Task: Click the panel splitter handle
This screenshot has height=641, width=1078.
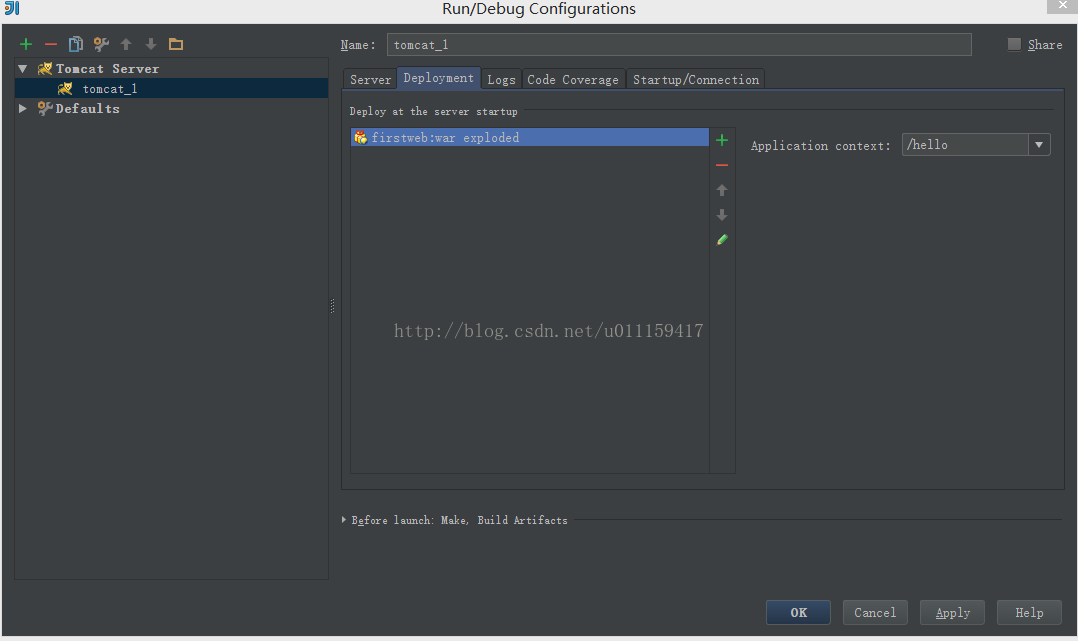Action: pos(333,305)
